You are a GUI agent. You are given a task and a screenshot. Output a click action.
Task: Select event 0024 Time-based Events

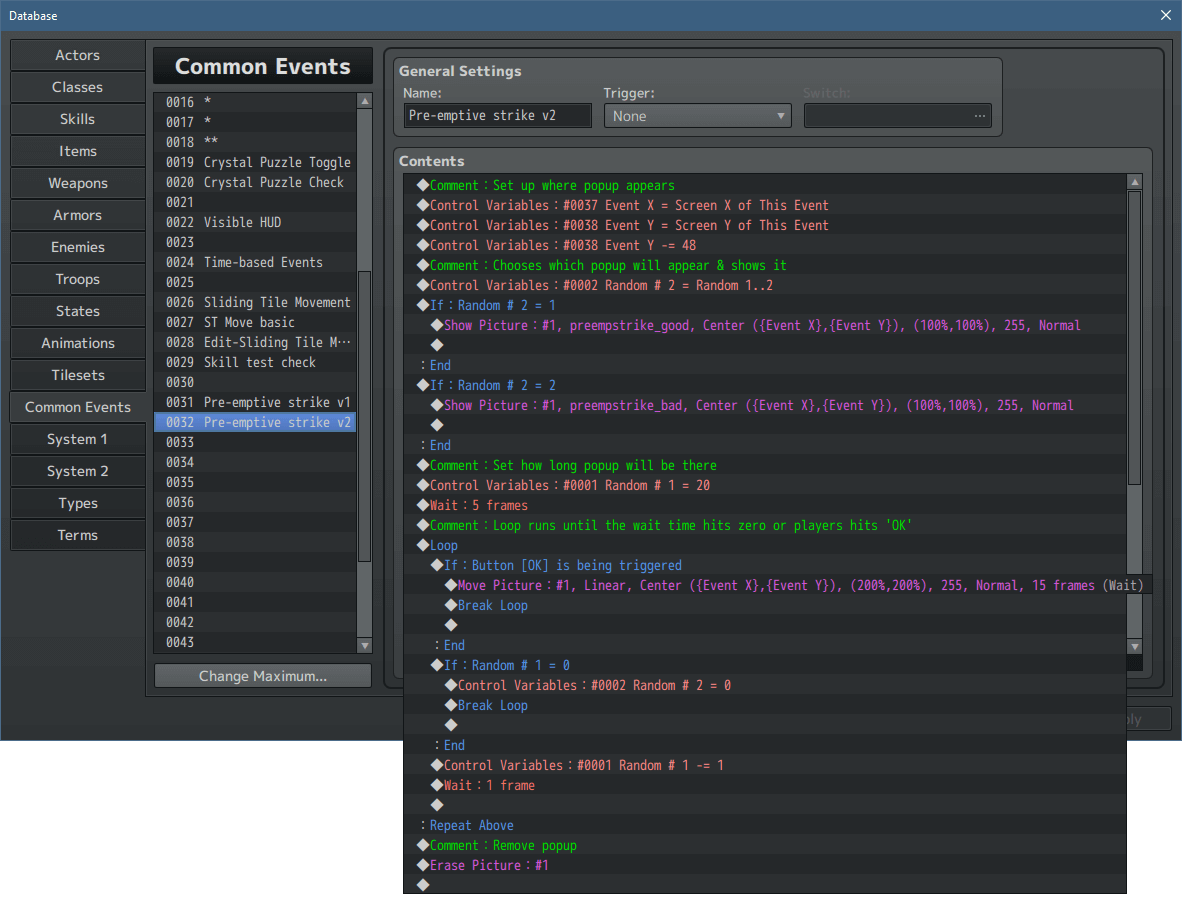[x=256, y=262]
